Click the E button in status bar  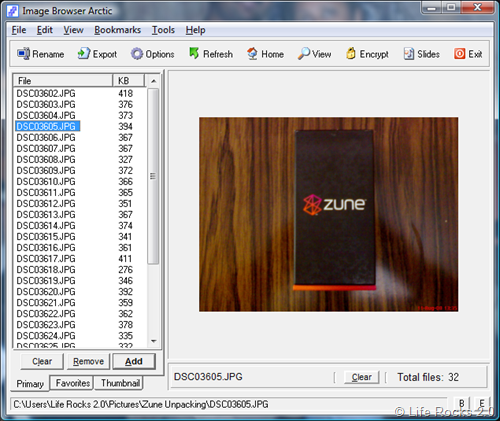(482, 403)
